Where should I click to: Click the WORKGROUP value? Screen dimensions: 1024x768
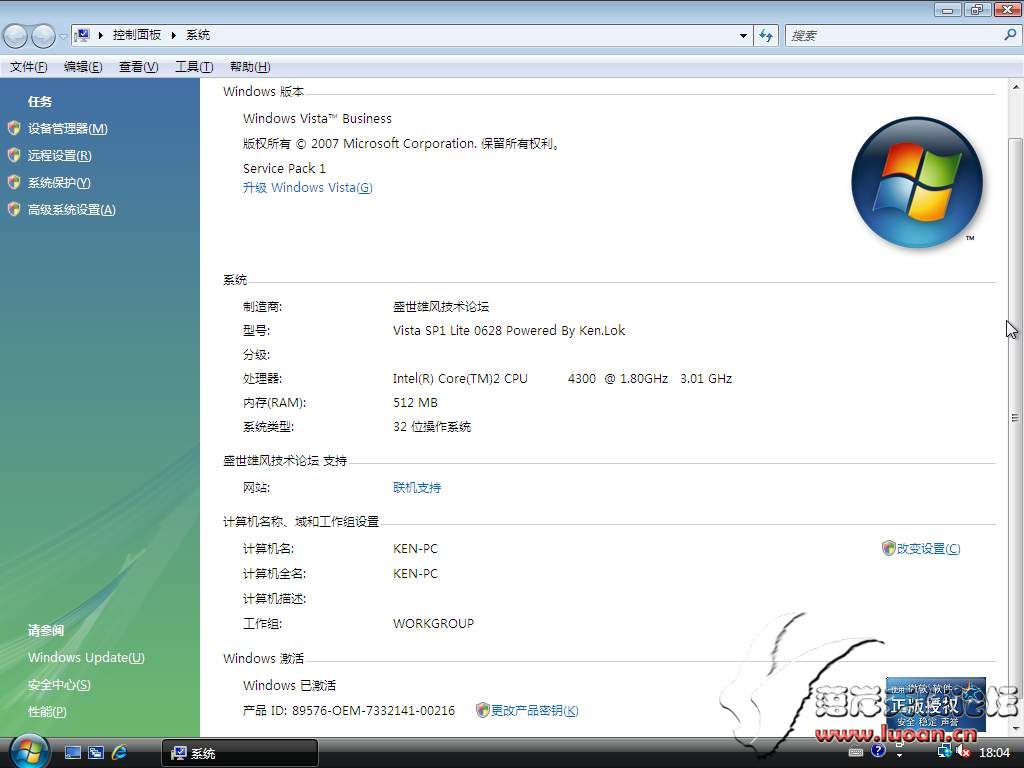pos(434,624)
